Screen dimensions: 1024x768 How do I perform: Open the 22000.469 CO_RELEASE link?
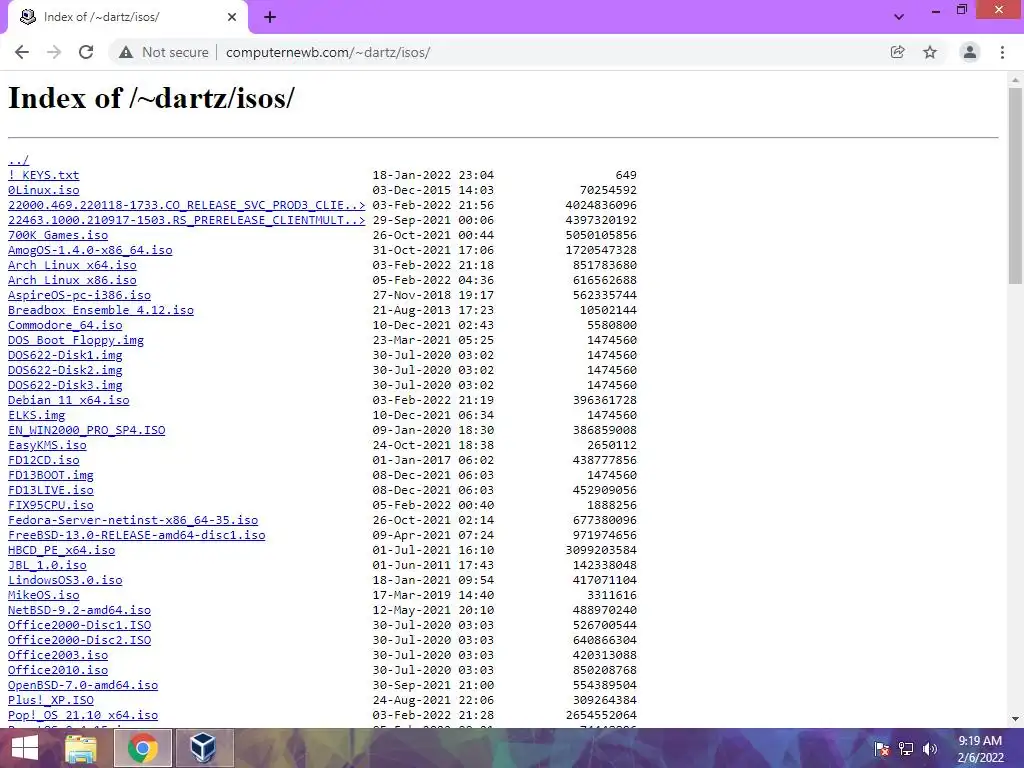point(186,205)
